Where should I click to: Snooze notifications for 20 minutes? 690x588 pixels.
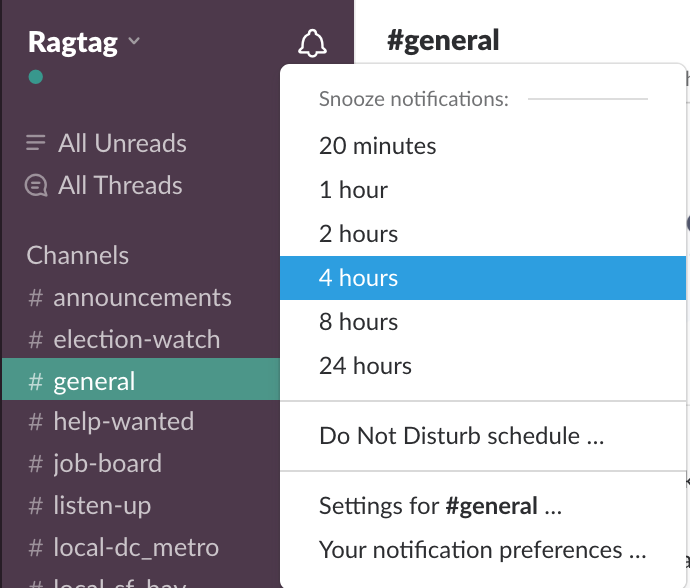(378, 146)
